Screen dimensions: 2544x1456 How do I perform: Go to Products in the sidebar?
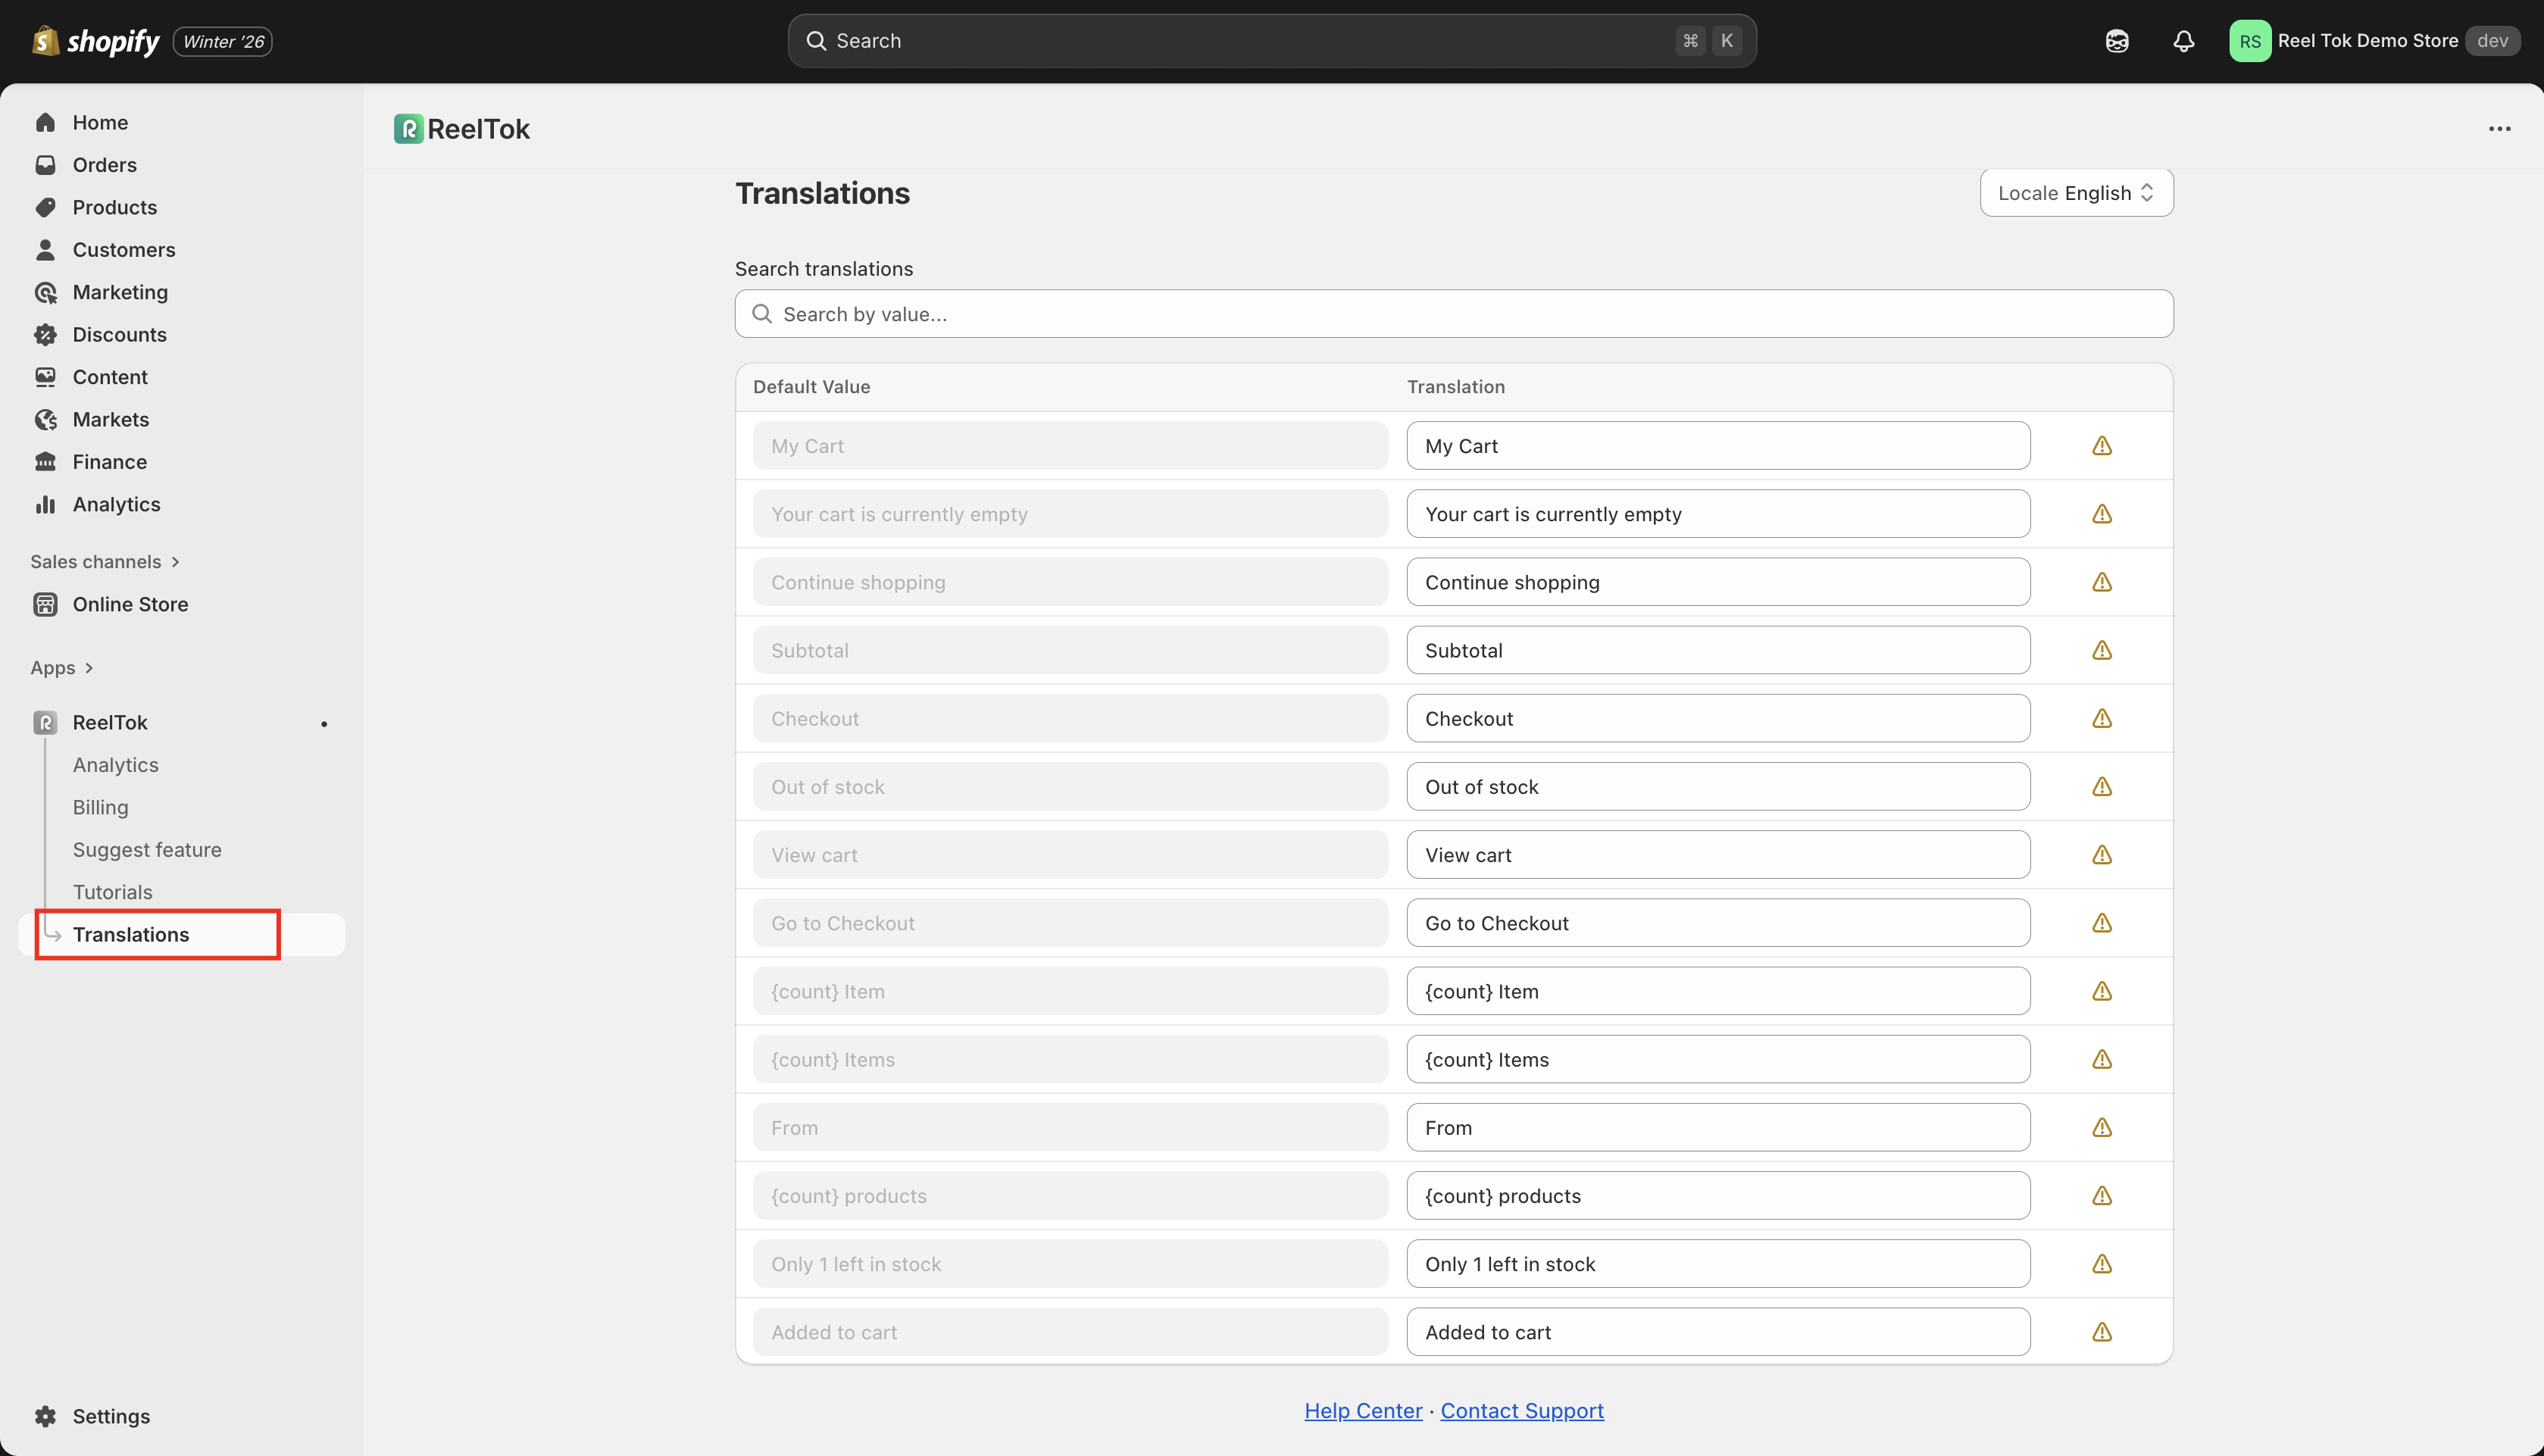point(114,207)
